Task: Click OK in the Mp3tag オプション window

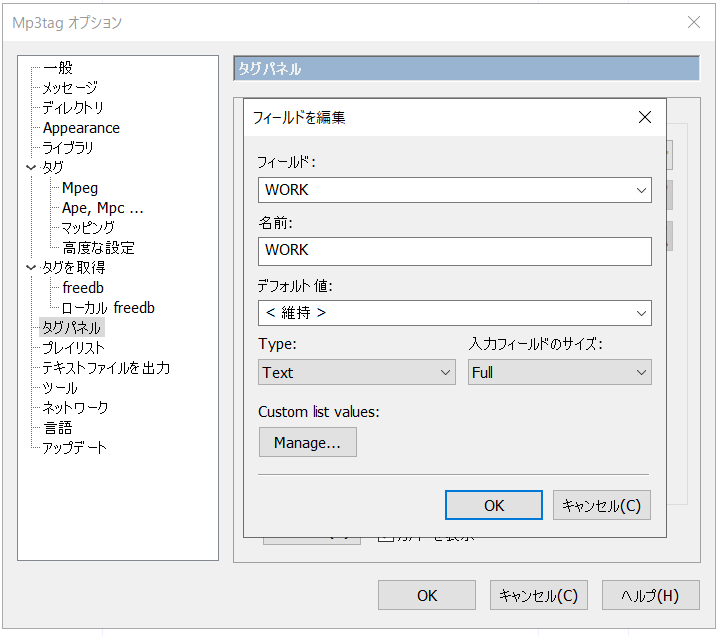Action: pos(427,595)
